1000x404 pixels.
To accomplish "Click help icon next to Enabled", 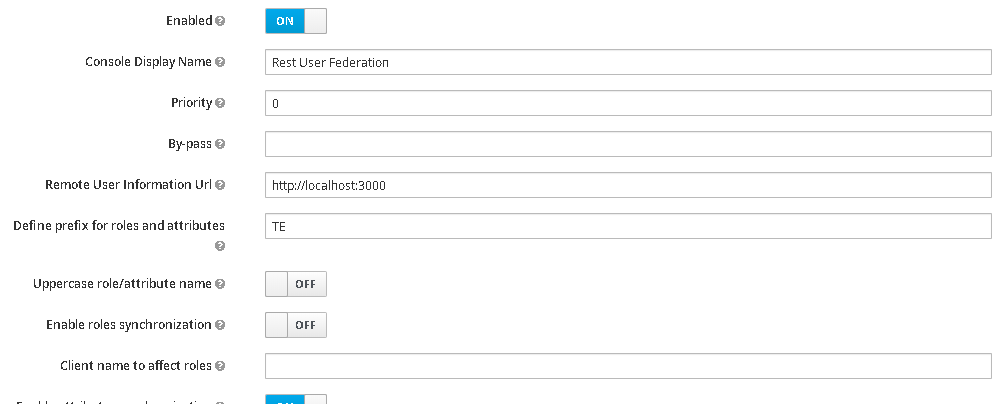I will point(220,21).
